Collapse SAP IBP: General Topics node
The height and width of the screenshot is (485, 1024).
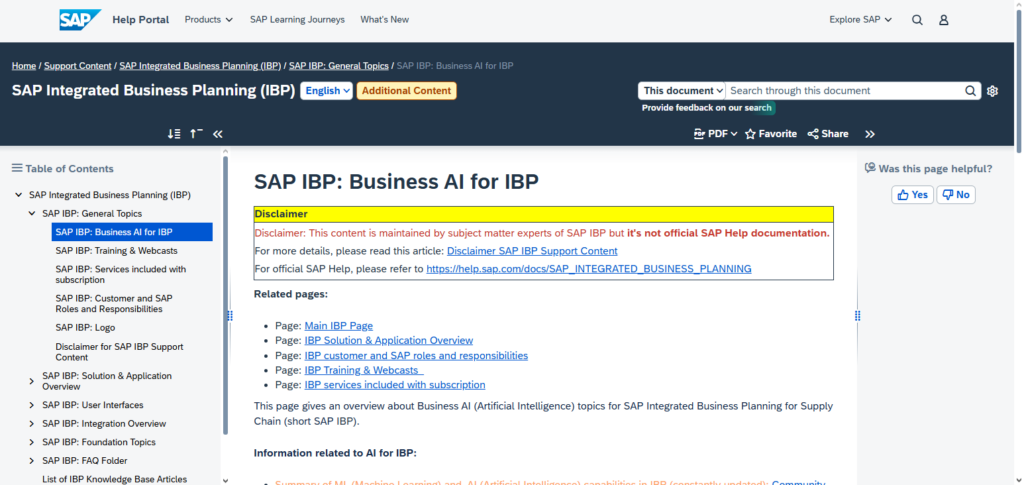tap(31, 213)
